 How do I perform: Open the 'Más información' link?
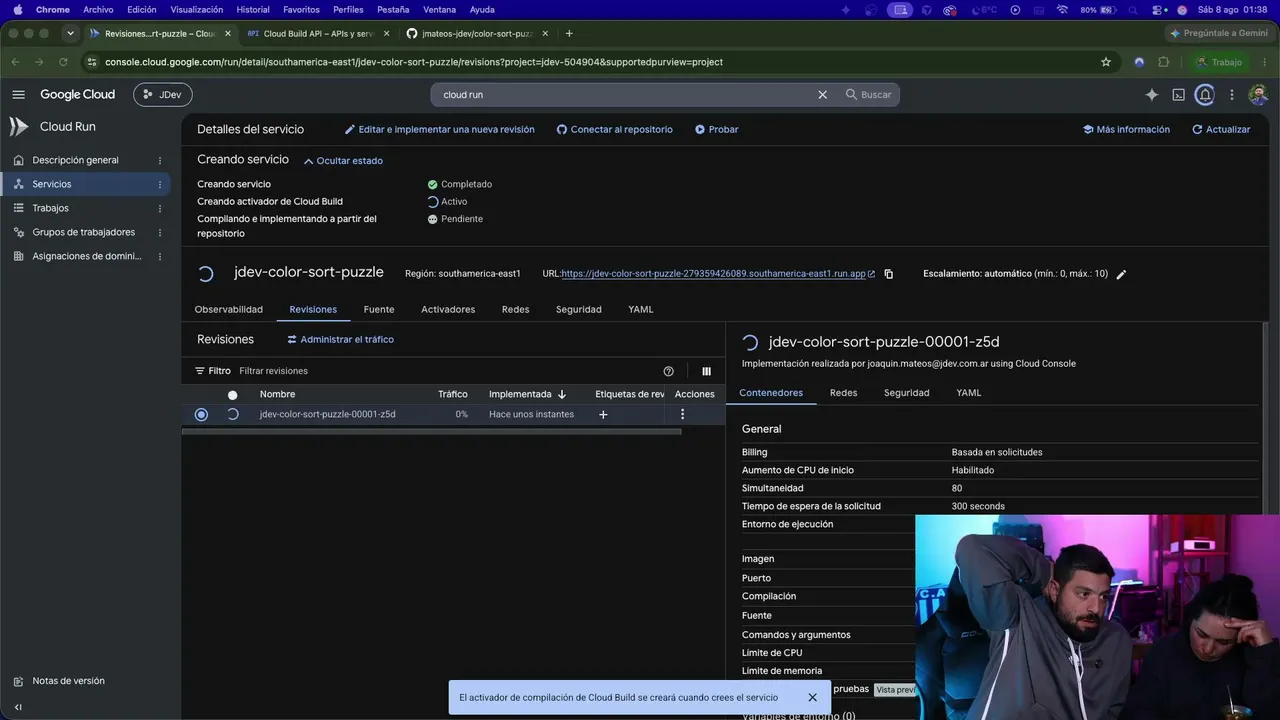pyautogui.click(x=1126, y=130)
